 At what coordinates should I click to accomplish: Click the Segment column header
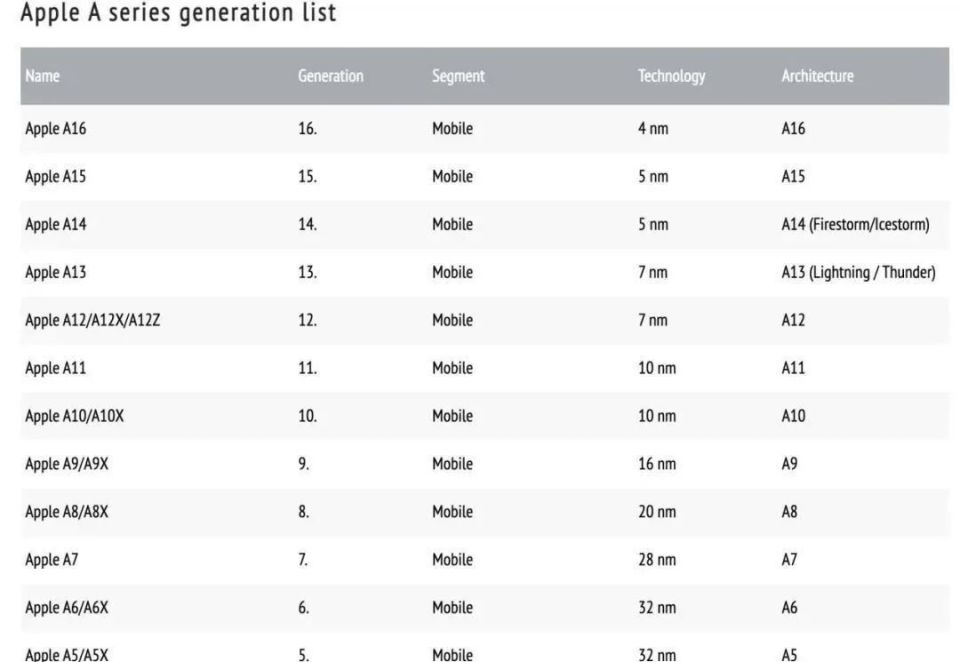click(x=458, y=76)
